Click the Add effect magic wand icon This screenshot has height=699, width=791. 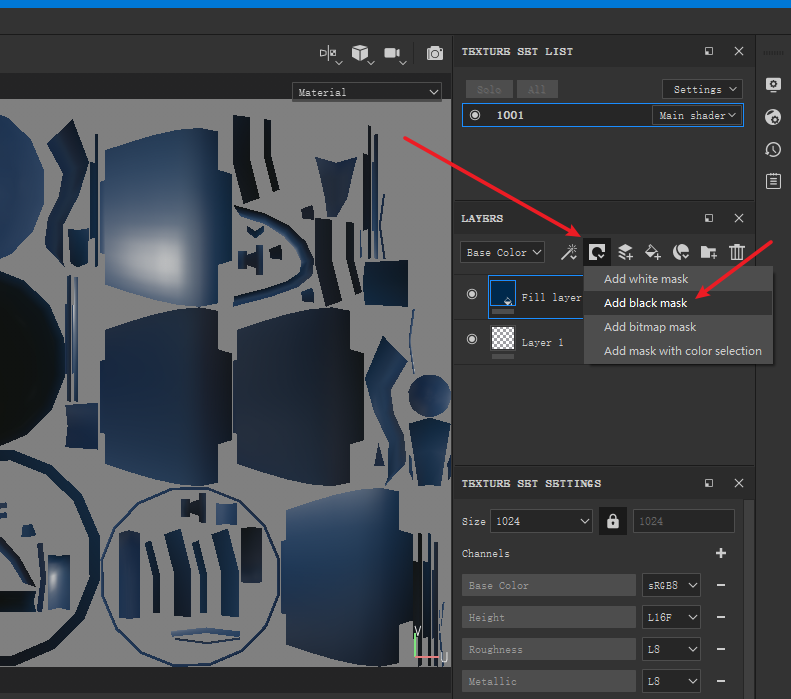(569, 252)
